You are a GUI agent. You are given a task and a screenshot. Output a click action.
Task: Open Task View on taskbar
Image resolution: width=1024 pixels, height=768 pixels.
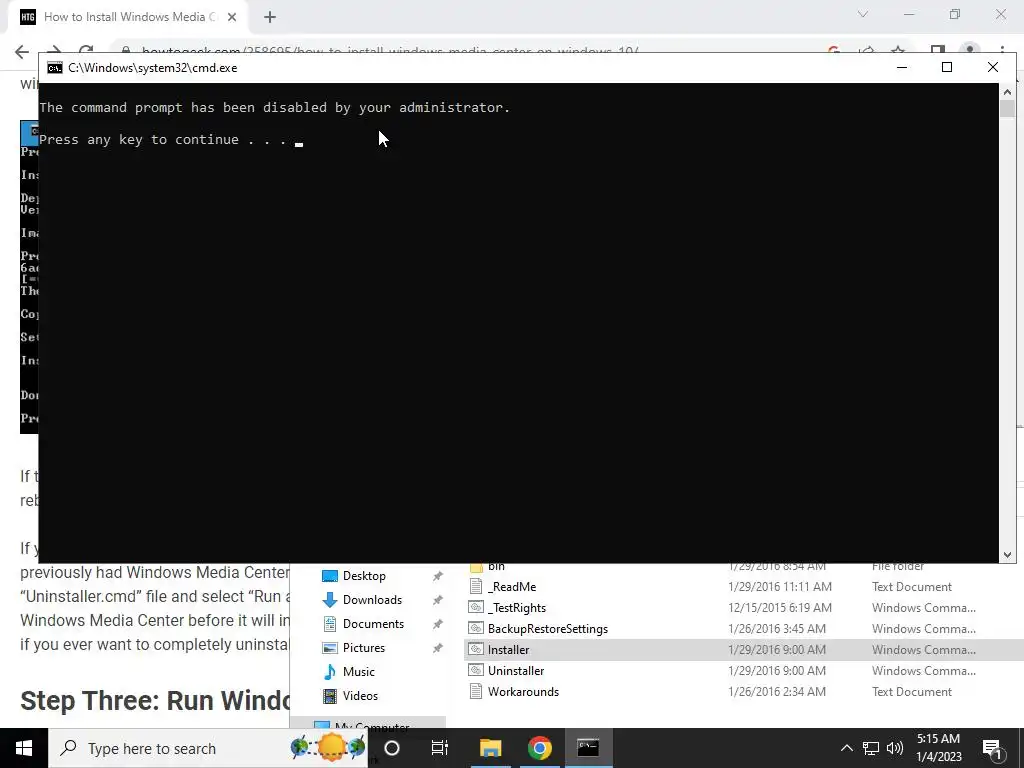pyautogui.click(x=440, y=748)
